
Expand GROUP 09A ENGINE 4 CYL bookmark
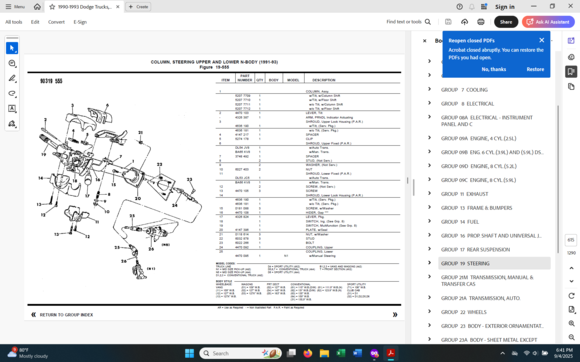pyautogui.click(x=429, y=138)
